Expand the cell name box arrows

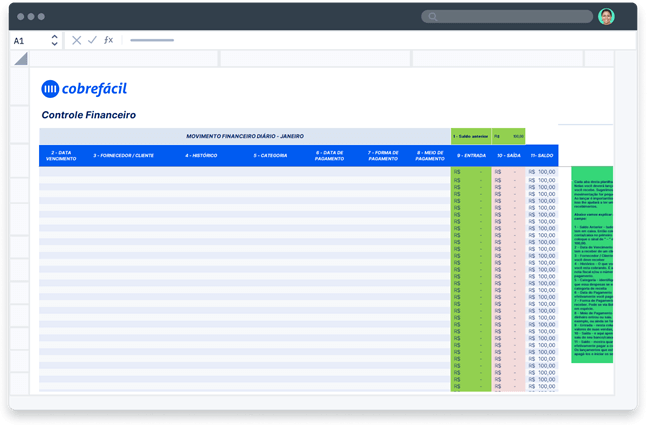tap(54, 40)
